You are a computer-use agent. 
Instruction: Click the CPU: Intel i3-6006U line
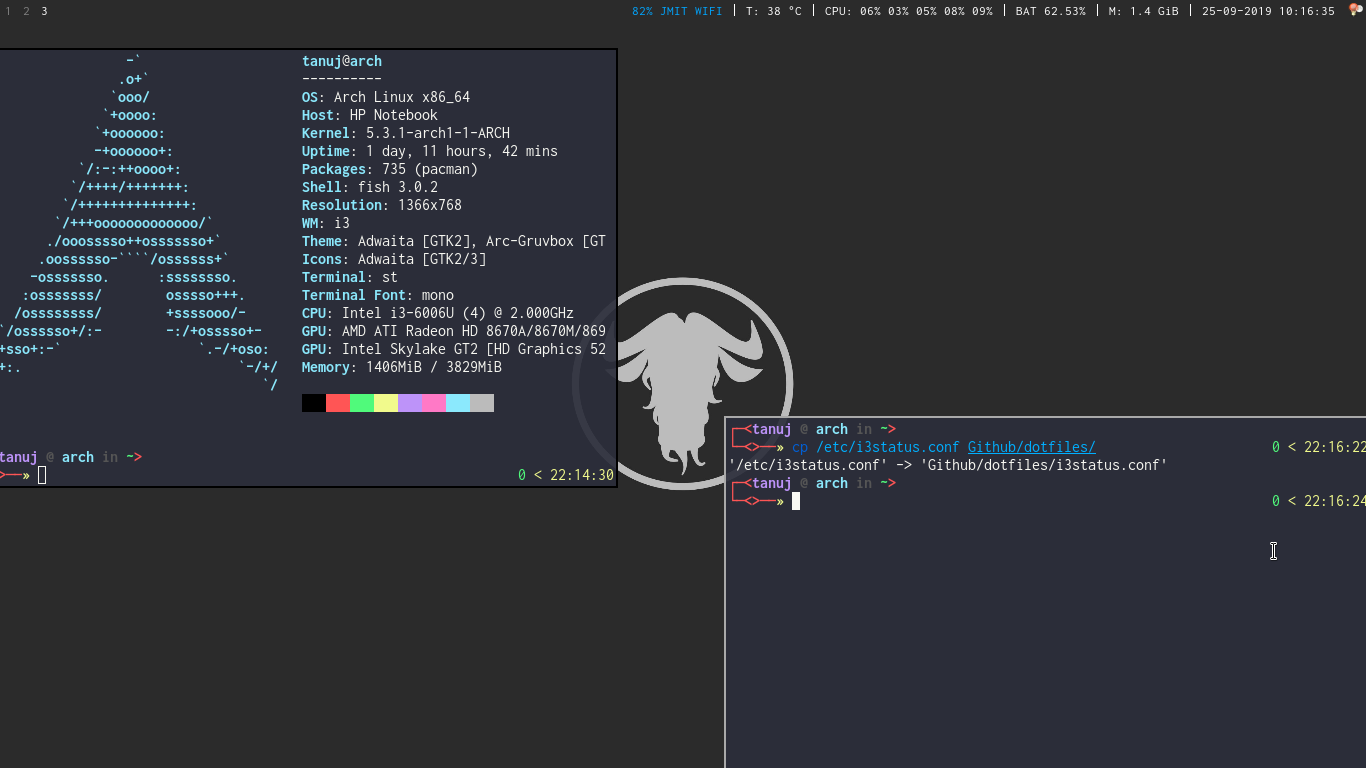438,313
